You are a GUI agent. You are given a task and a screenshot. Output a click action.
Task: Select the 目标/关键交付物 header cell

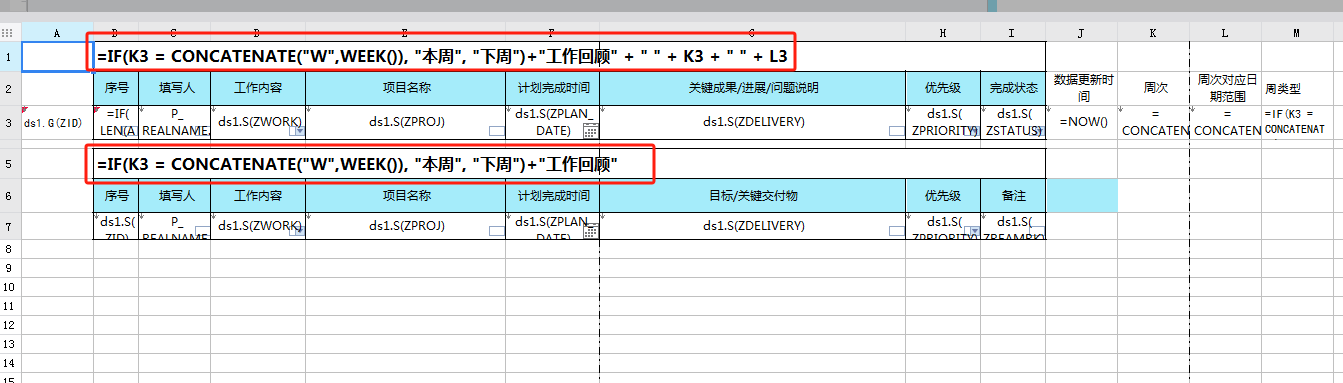753,195
